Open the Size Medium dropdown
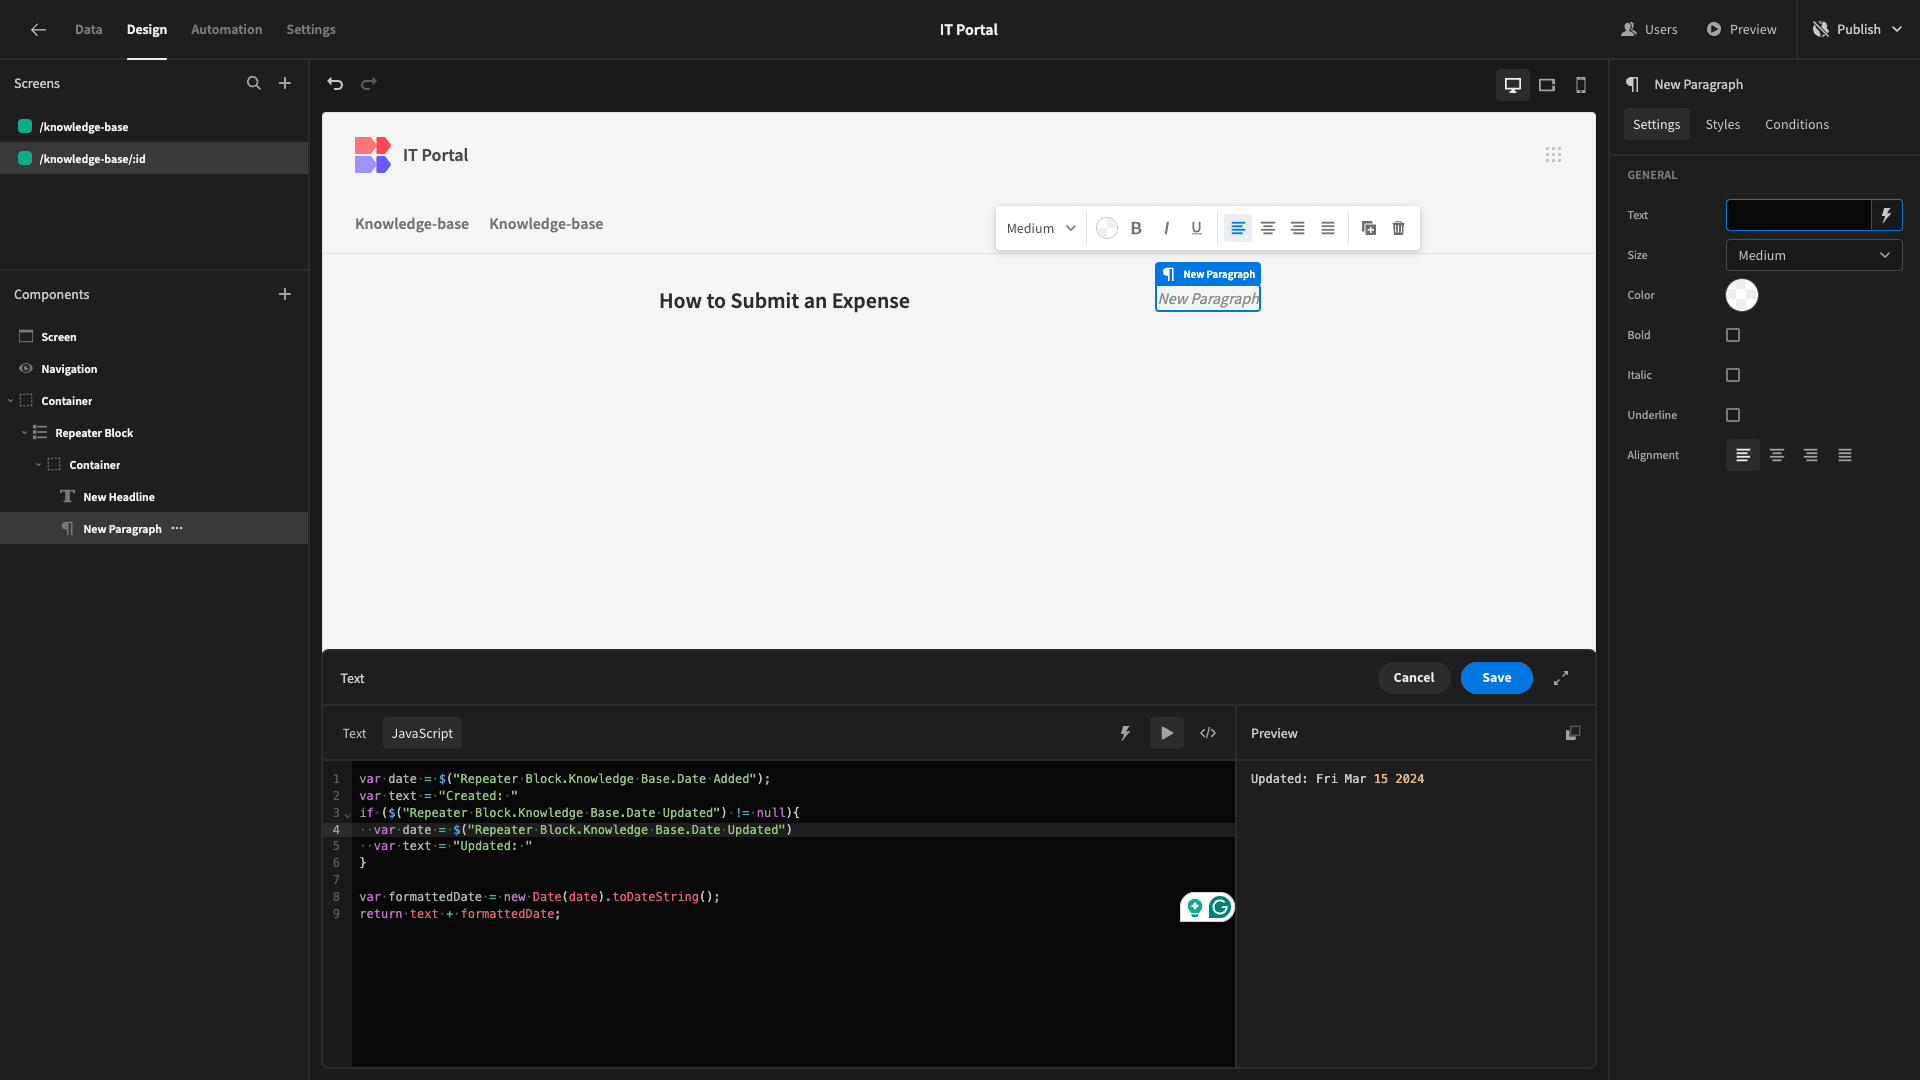The width and height of the screenshot is (1920, 1080). pos(1814,255)
